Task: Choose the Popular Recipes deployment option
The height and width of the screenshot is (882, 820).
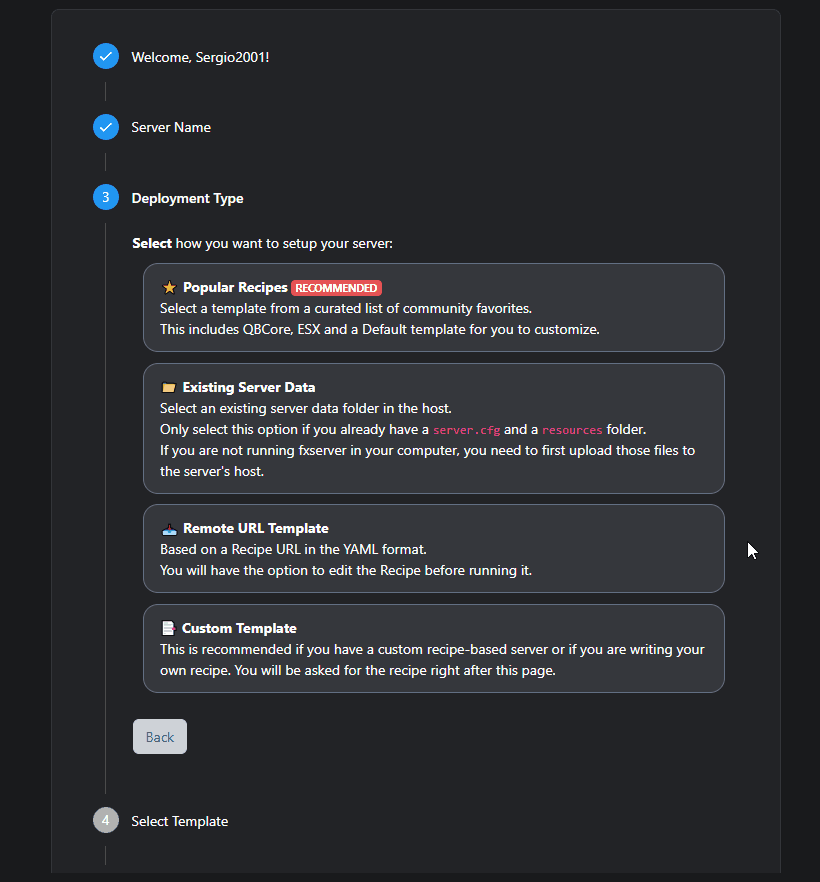Action: pos(434,308)
